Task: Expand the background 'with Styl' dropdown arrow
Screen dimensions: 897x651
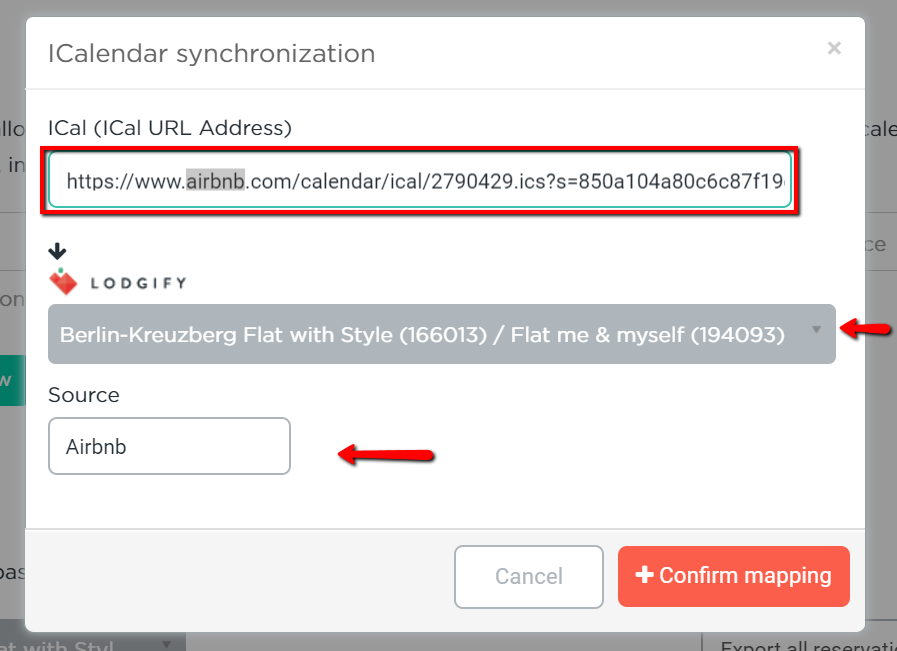Action: 166,644
